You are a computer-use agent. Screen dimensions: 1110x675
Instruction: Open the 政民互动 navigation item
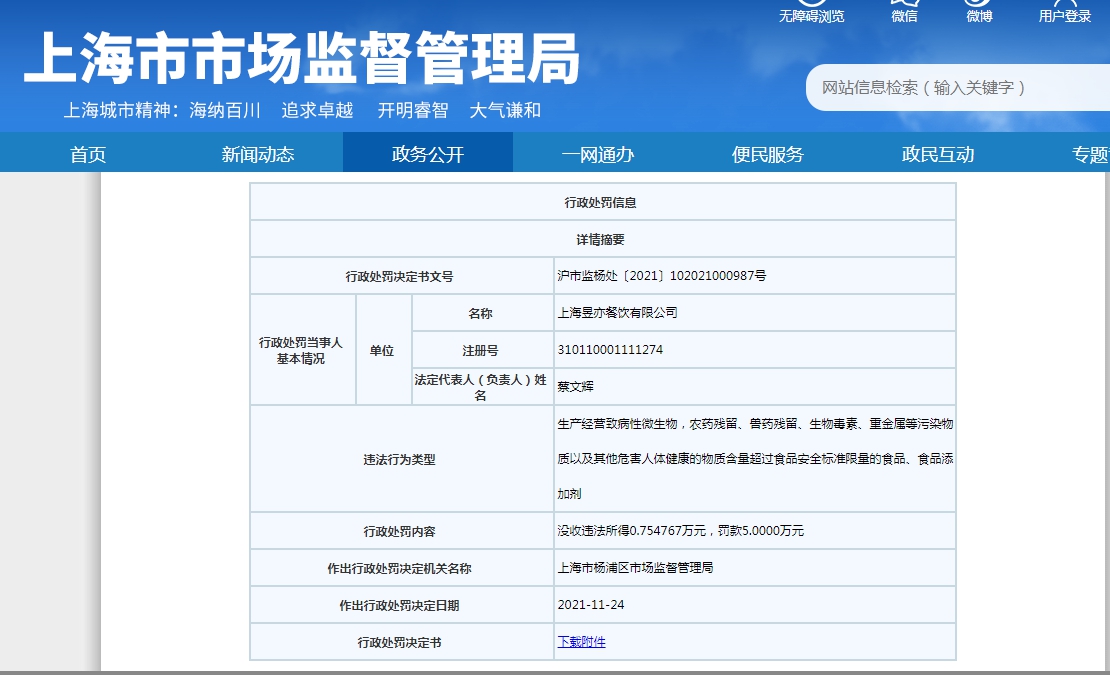[938, 154]
